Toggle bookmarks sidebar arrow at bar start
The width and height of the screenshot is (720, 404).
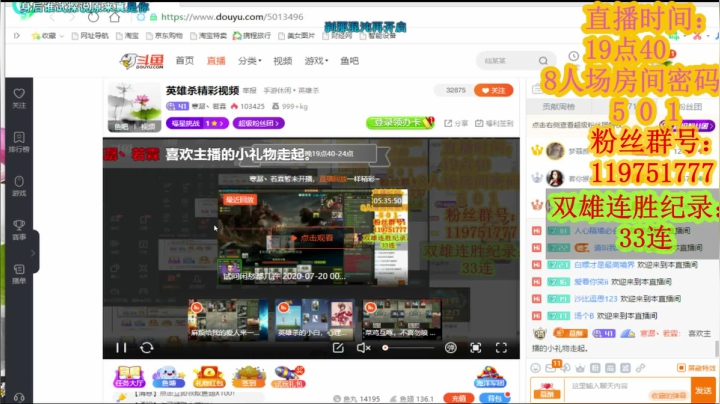(x=17, y=36)
